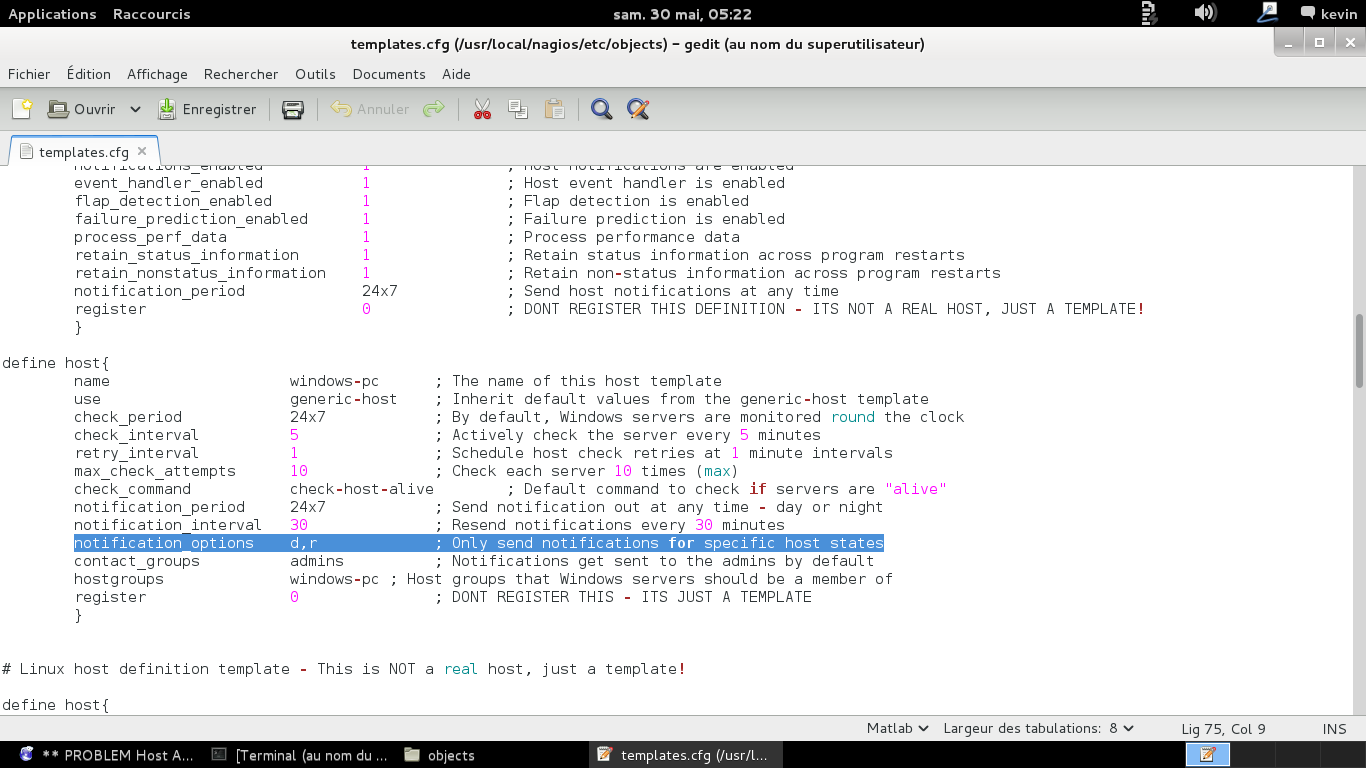Click the notification_interval parameter name
Viewport: 1366px width, 768px height.
click(168, 525)
